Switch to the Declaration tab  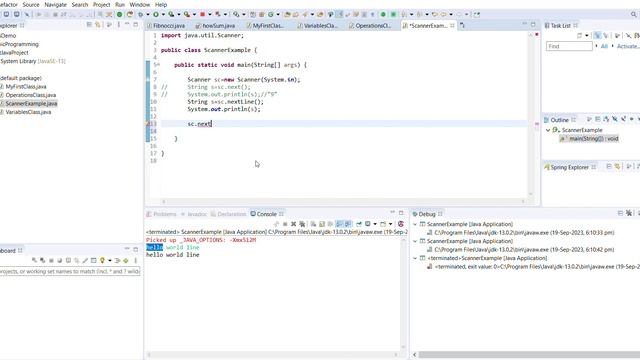click(229, 214)
